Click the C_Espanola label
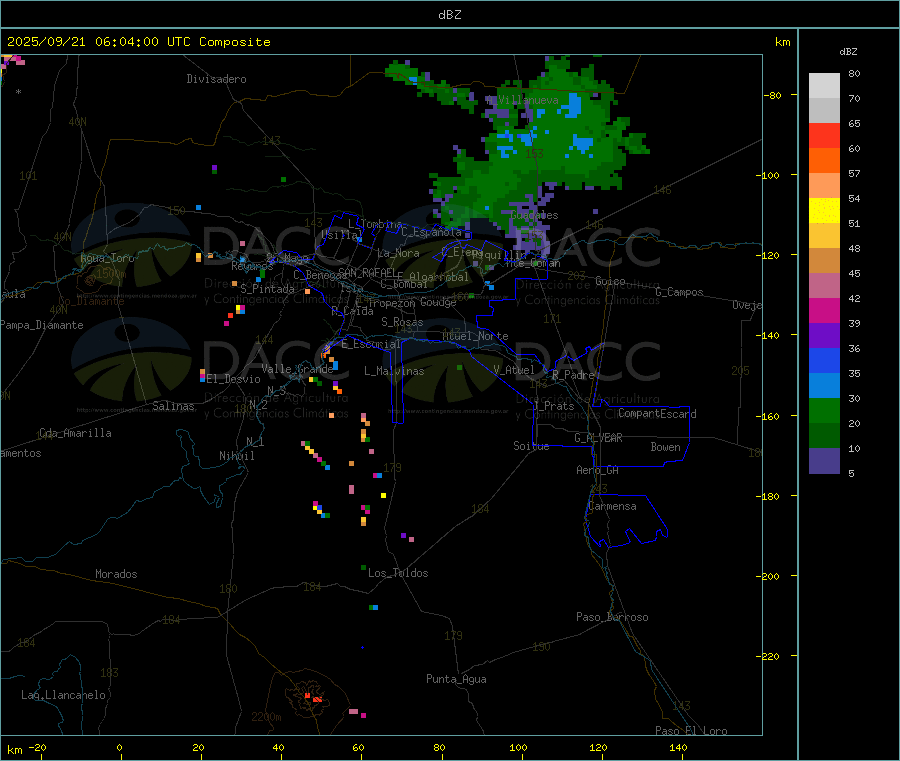900x761 pixels. [x=431, y=232]
